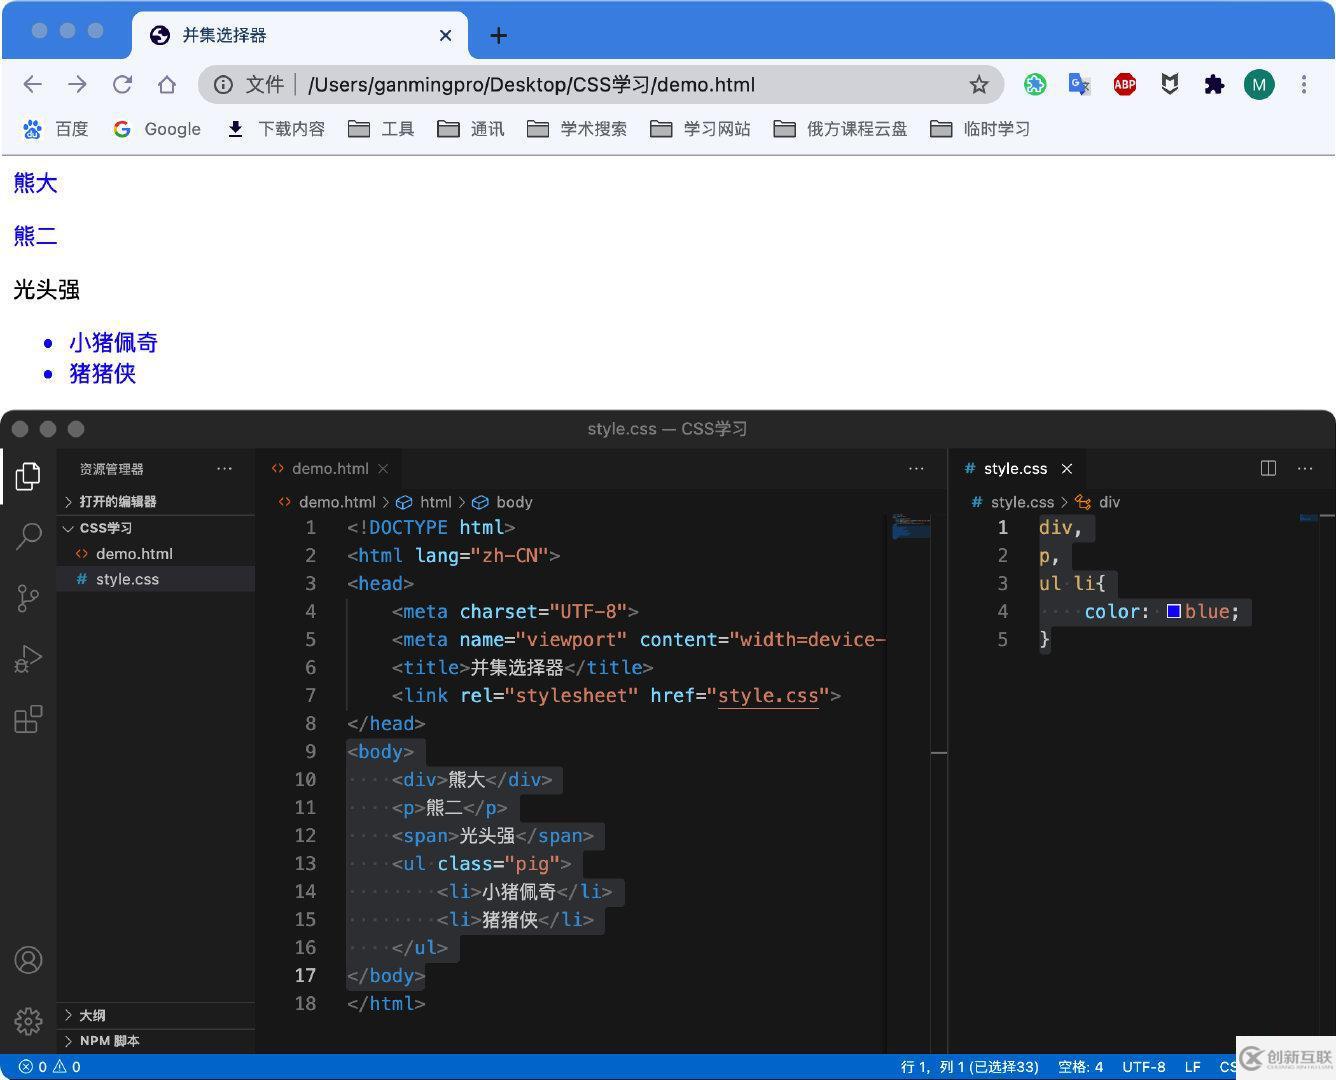Open 学习网站 bookmark folder
Image resolution: width=1336 pixels, height=1080 pixels.
pyautogui.click(x=700, y=129)
